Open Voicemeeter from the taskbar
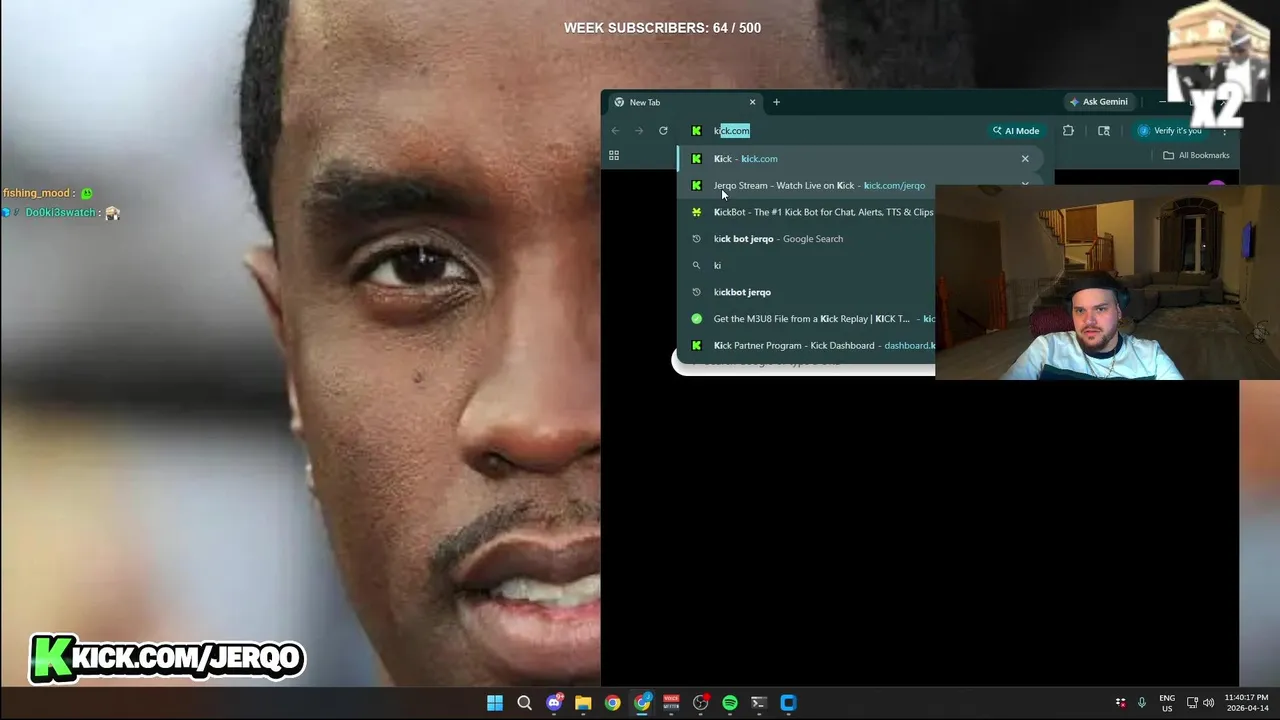The width and height of the screenshot is (1280, 720). (671, 703)
